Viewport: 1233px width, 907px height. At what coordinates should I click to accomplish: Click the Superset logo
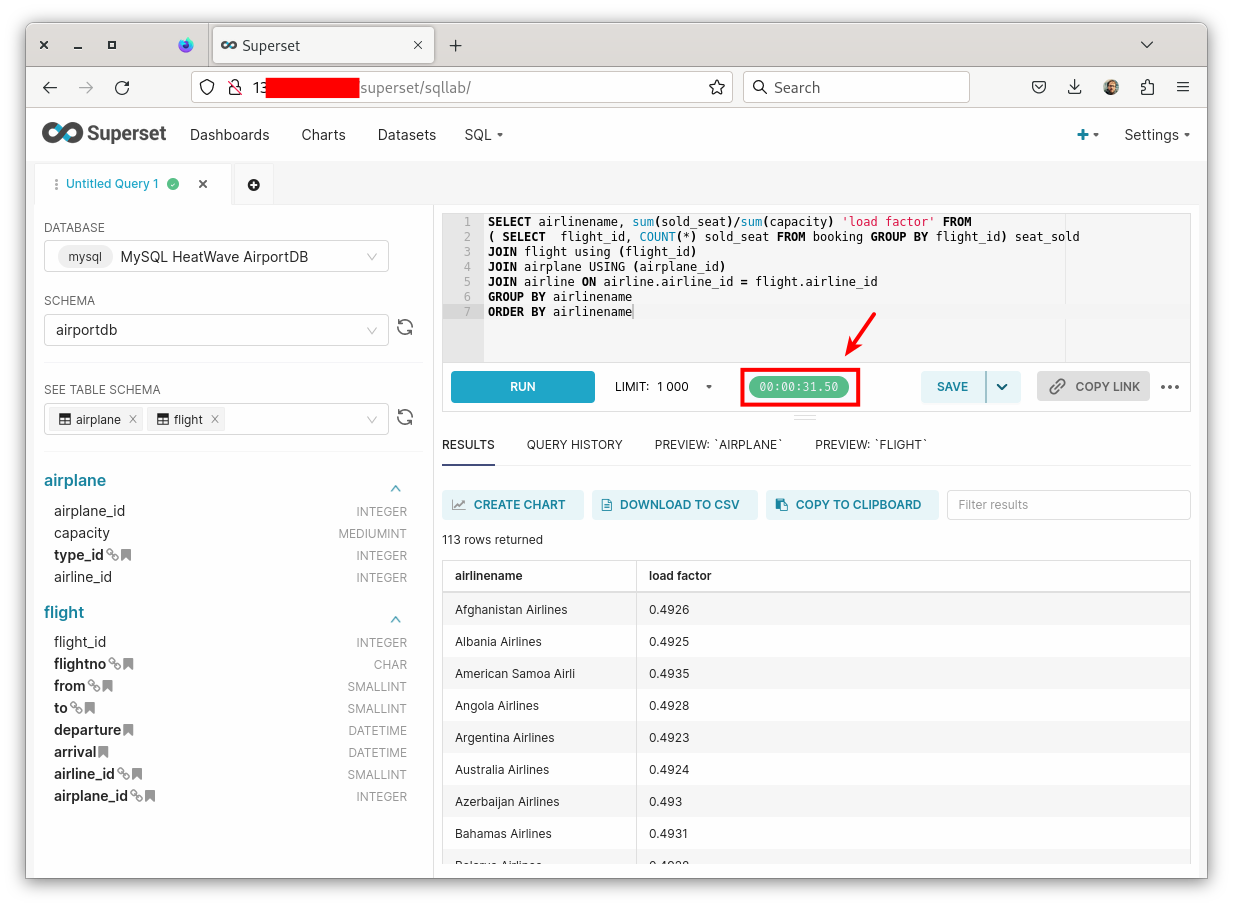[x=104, y=133]
